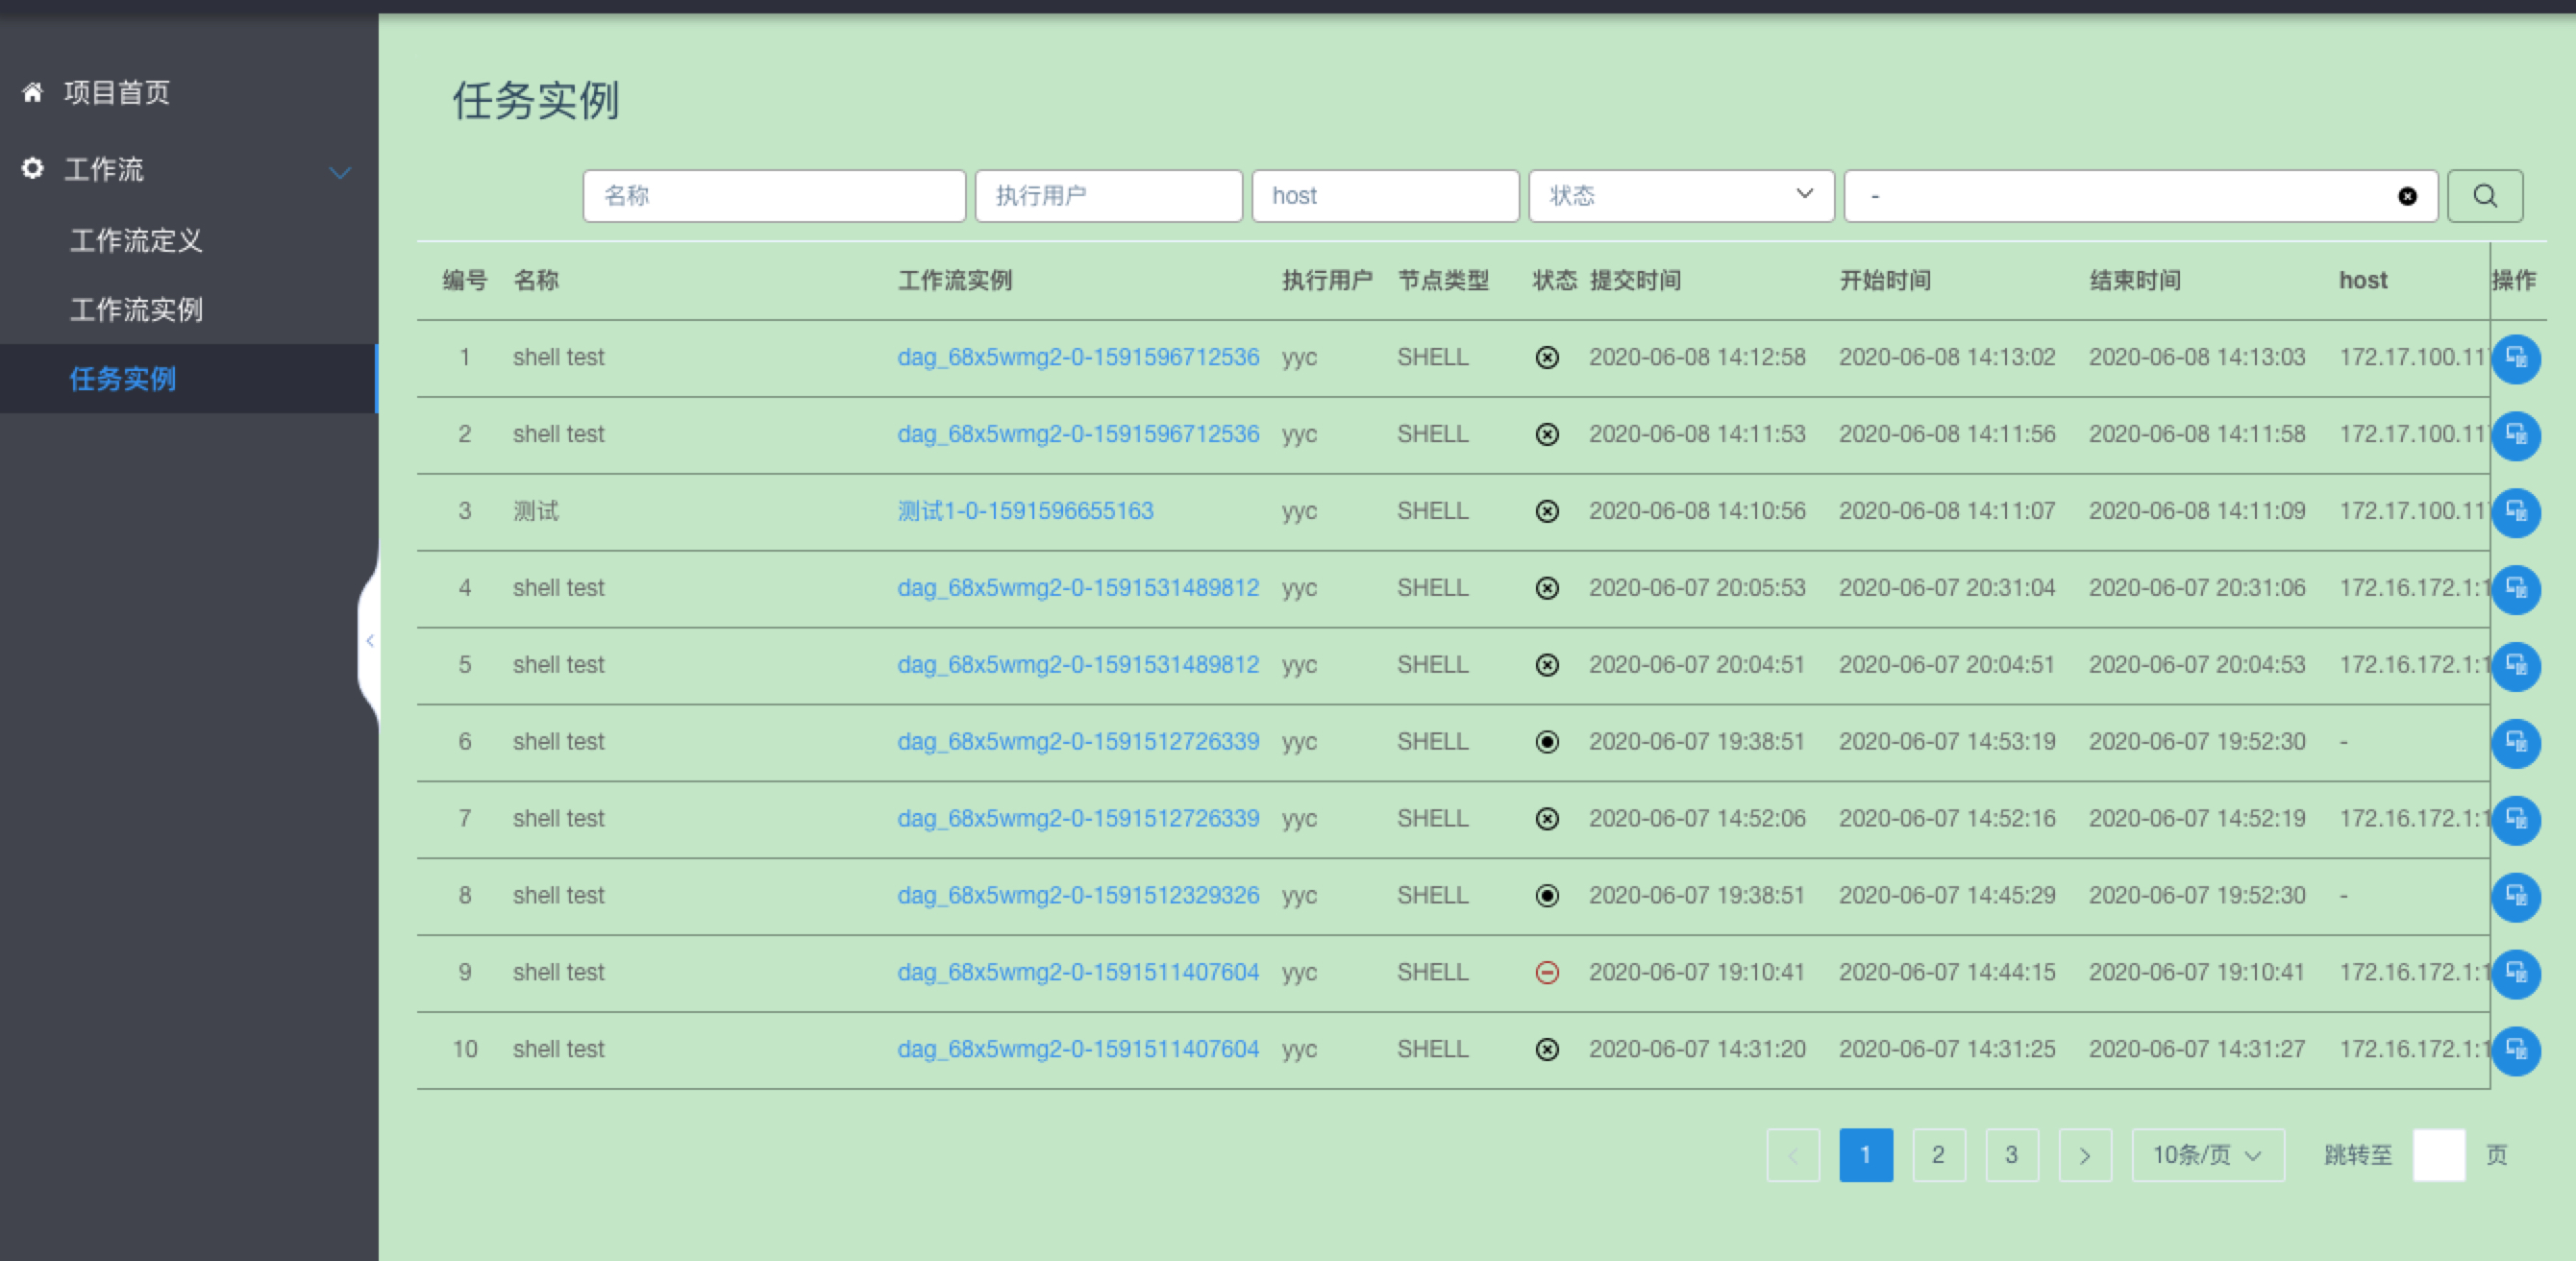Click the 项目首页 home icon
The height and width of the screenshot is (1261, 2576).
coord(32,93)
